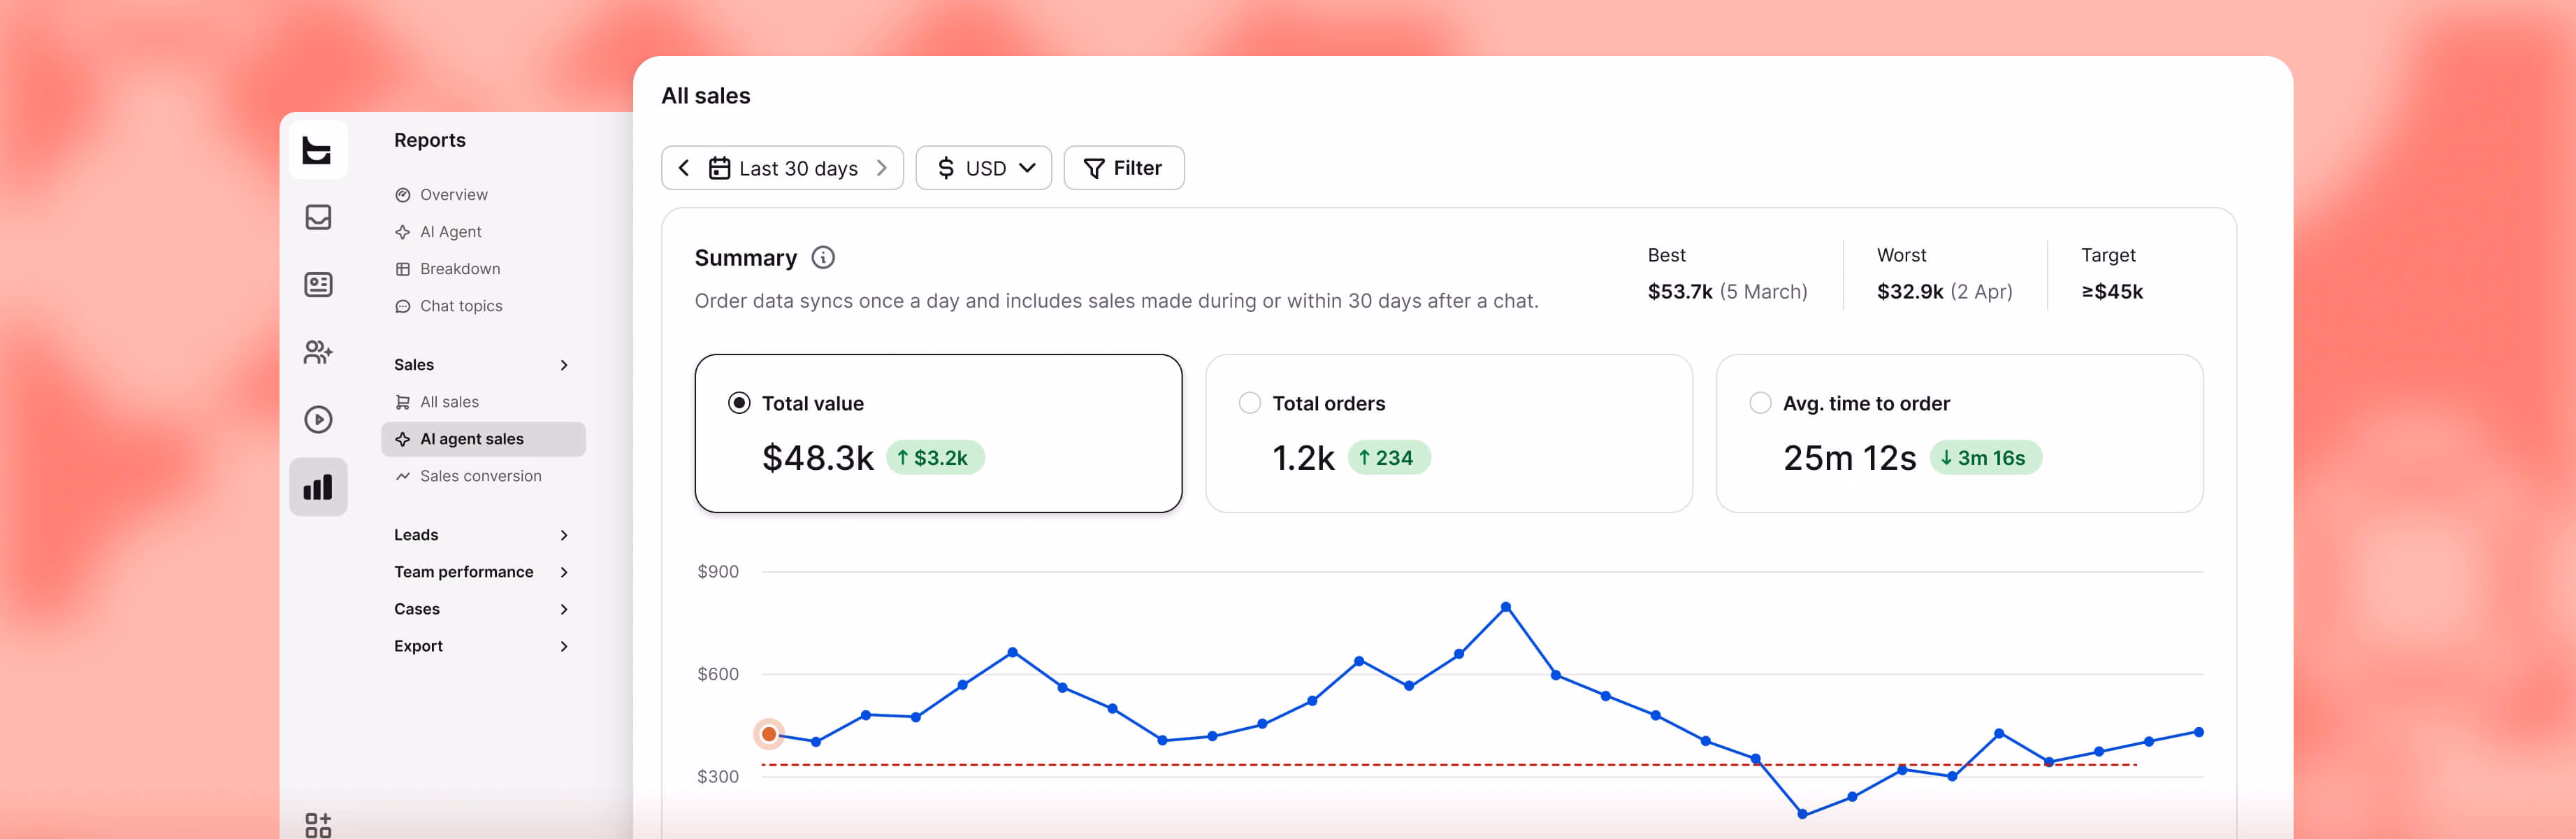Open the apps grid-plus icon
This screenshot has width=2576, height=839.
point(318,825)
